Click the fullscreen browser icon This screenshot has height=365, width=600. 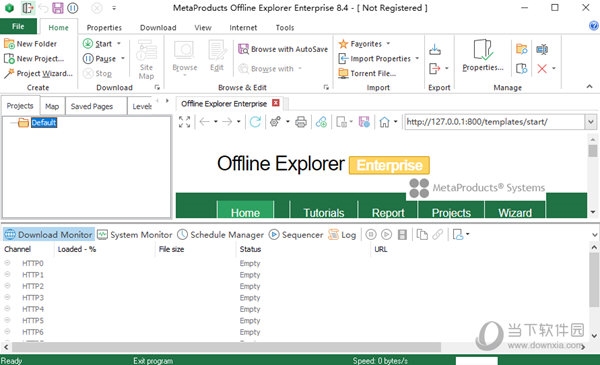184,122
